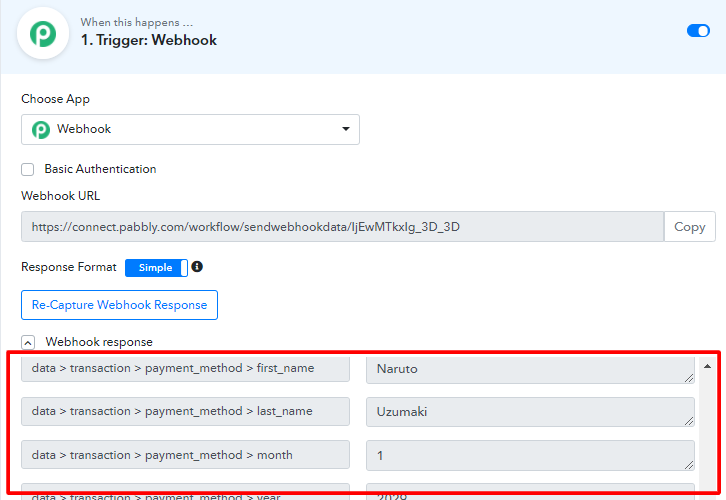The width and height of the screenshot is (726, 500).
Task: Click the response list scrollbar up arrow
Action: (707, 366)
